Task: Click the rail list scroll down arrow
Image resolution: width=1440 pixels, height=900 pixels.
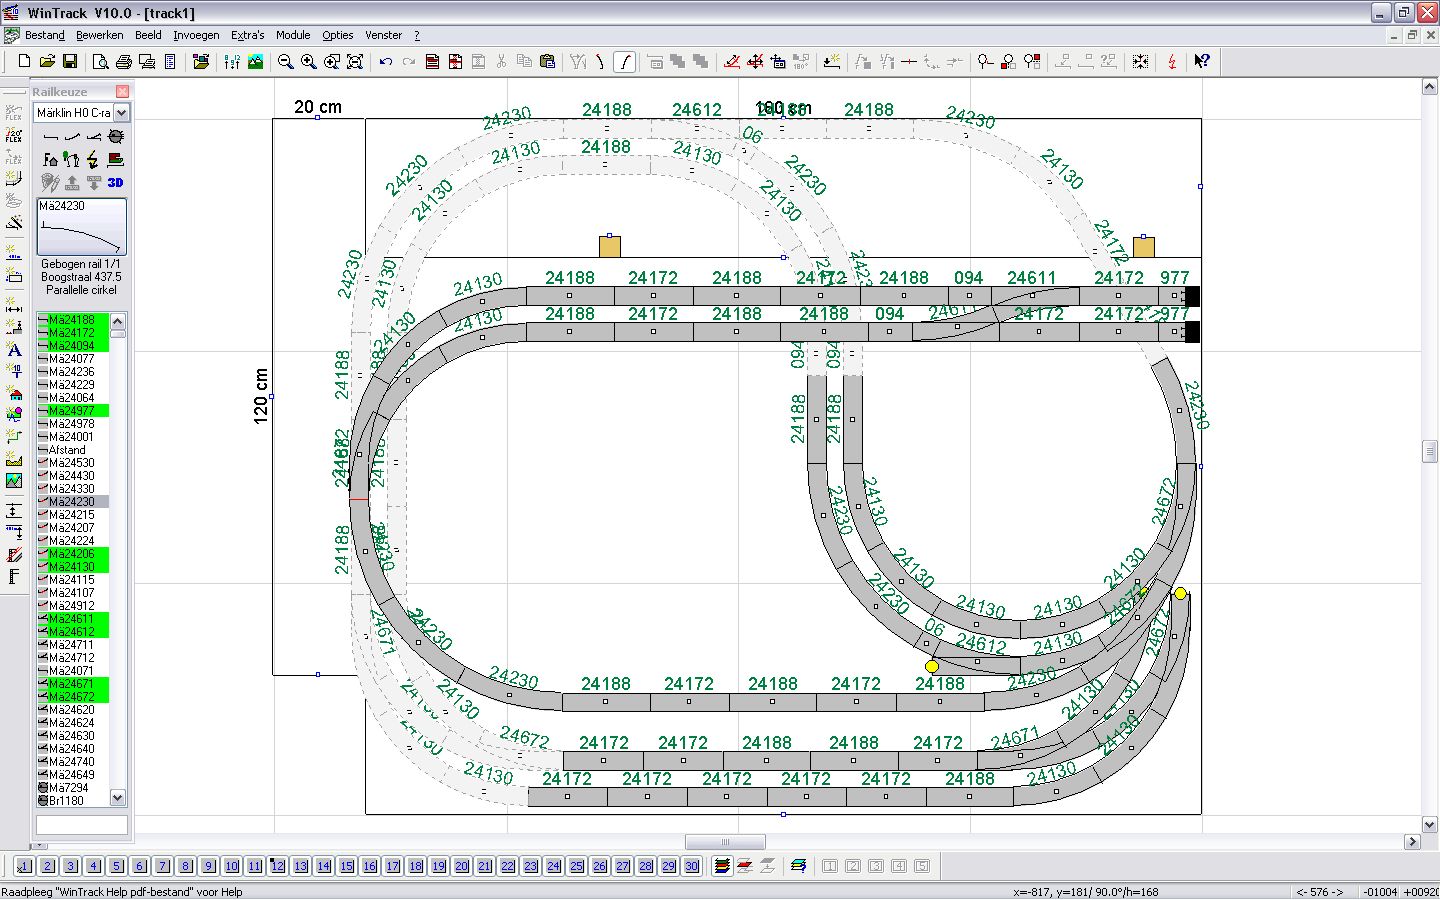Action: (x=118, y=798)
